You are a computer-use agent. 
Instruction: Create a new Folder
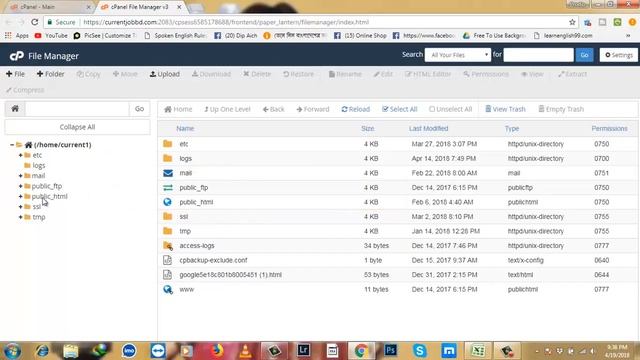[50, 74]
